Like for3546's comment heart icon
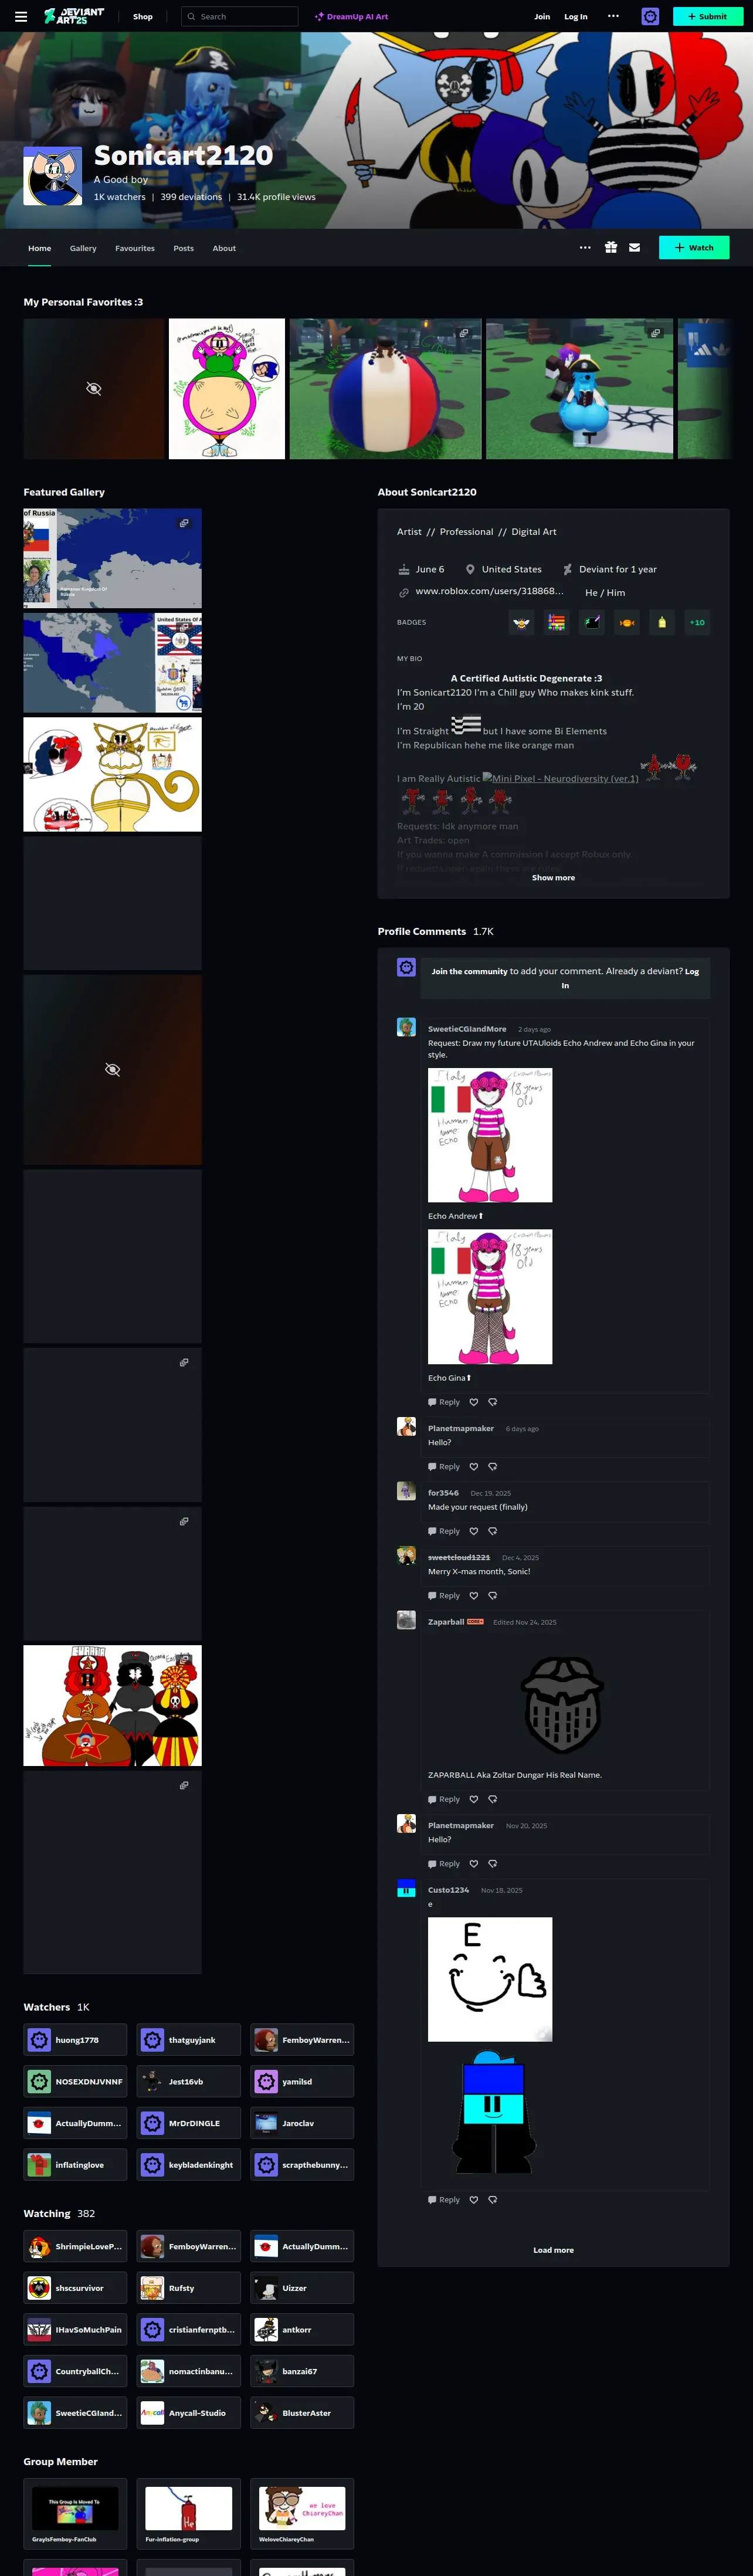 (x=474, y=1531)
